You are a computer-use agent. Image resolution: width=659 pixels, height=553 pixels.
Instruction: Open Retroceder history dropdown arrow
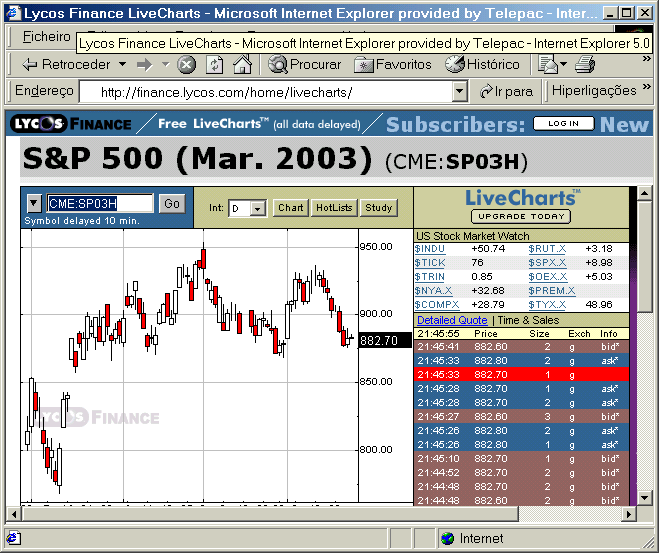(x=122, y=65)
